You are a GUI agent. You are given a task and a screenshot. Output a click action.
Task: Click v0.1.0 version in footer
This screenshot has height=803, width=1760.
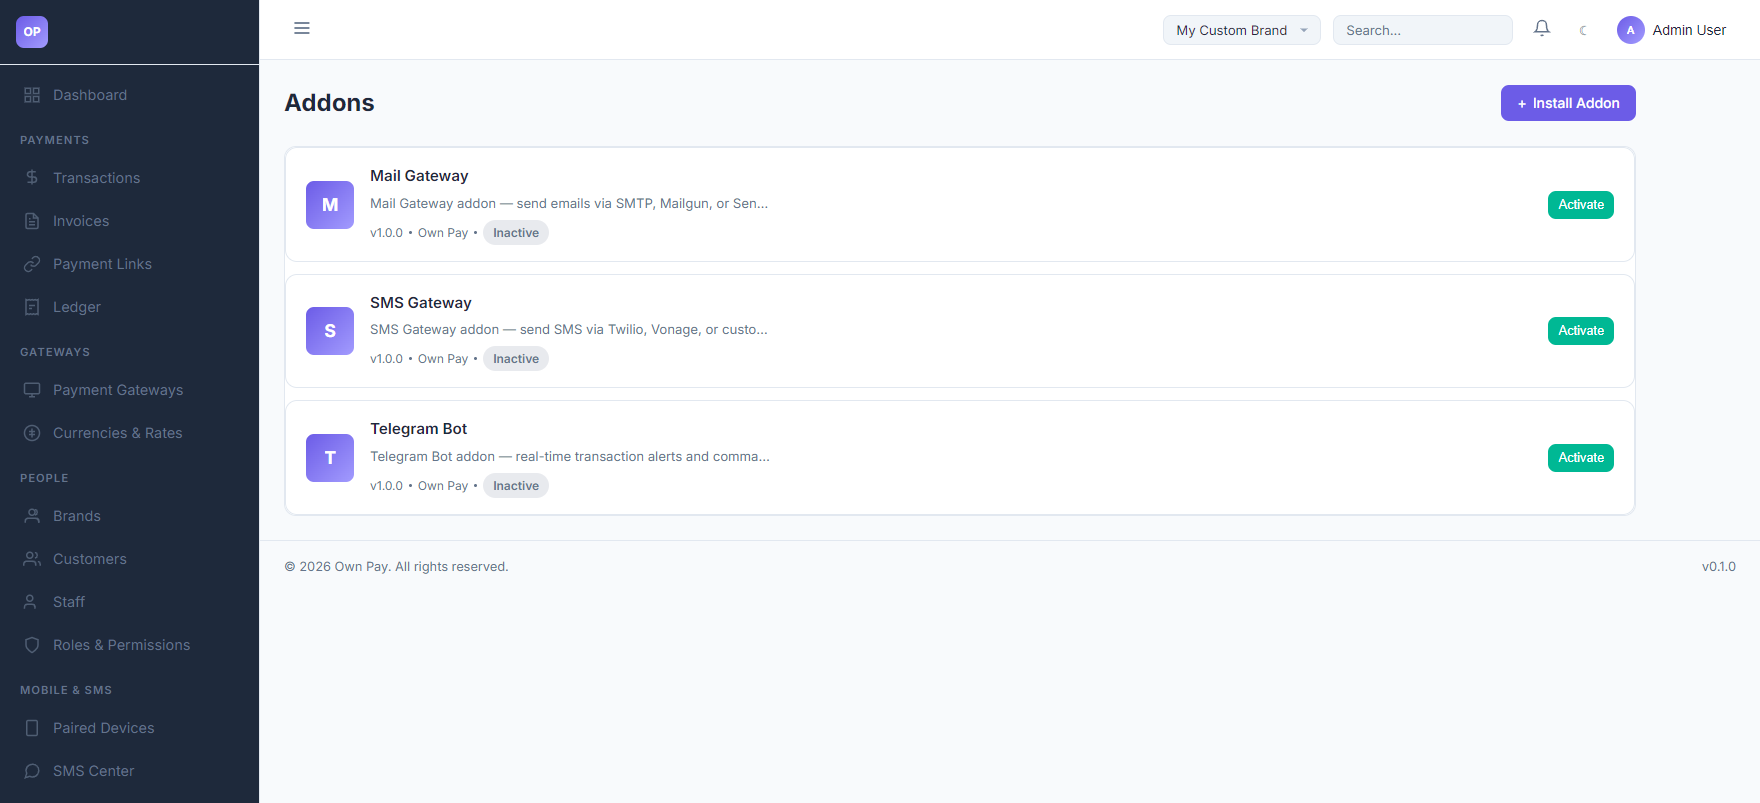coord(1719,567)
